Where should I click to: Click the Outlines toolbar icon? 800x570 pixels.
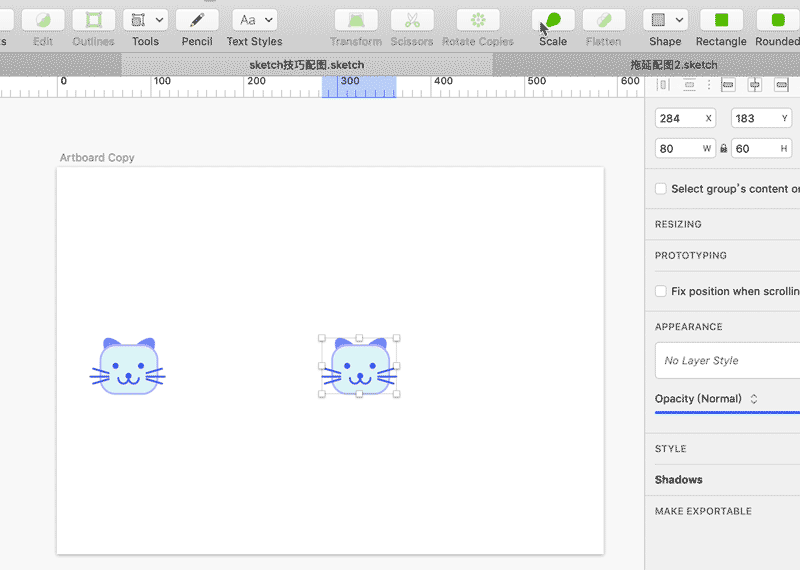coord(93,20)
